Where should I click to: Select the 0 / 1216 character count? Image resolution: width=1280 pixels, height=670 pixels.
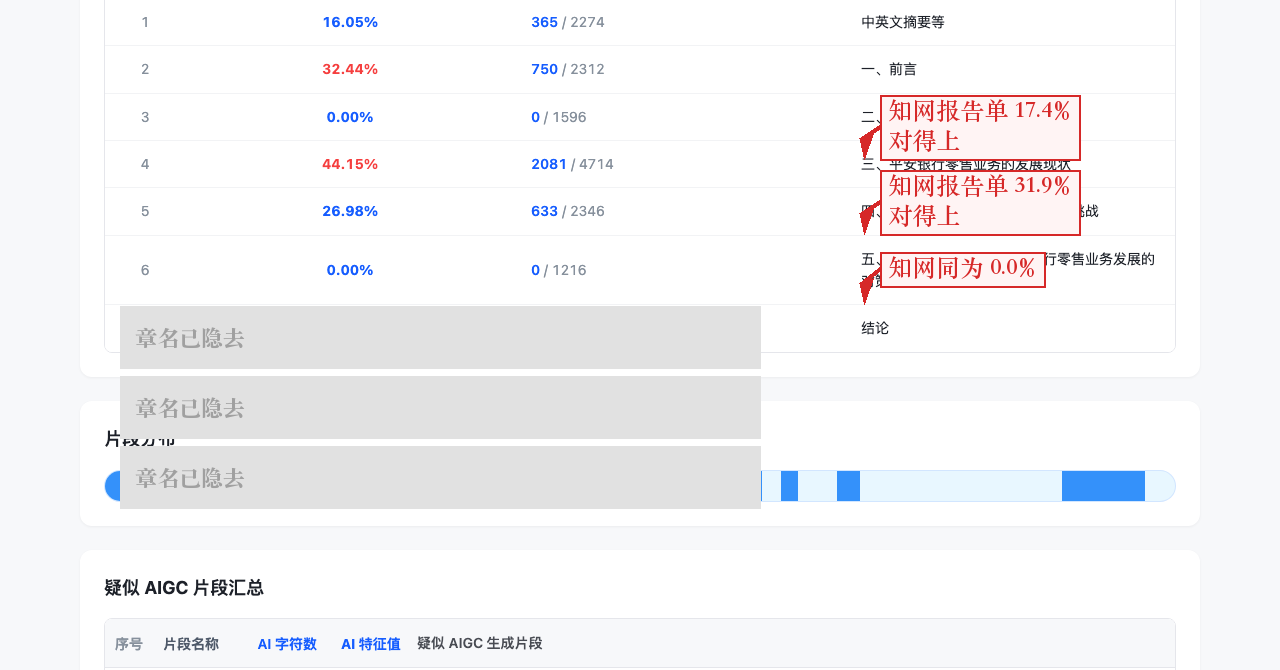(x=559, y=270)
